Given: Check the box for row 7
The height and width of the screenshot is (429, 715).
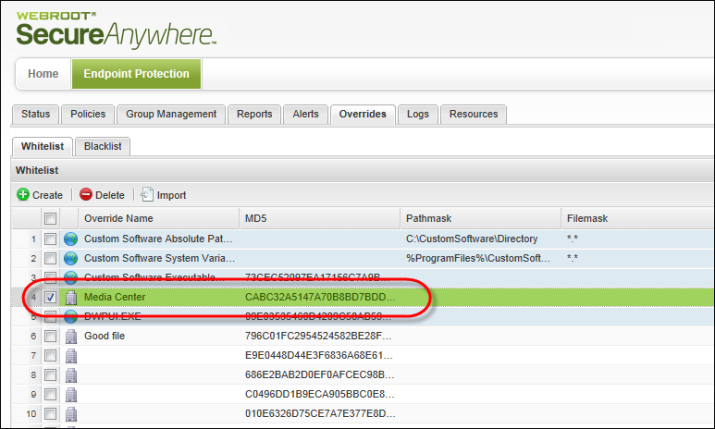Looking at the screenshot, I should coord(50,356).
